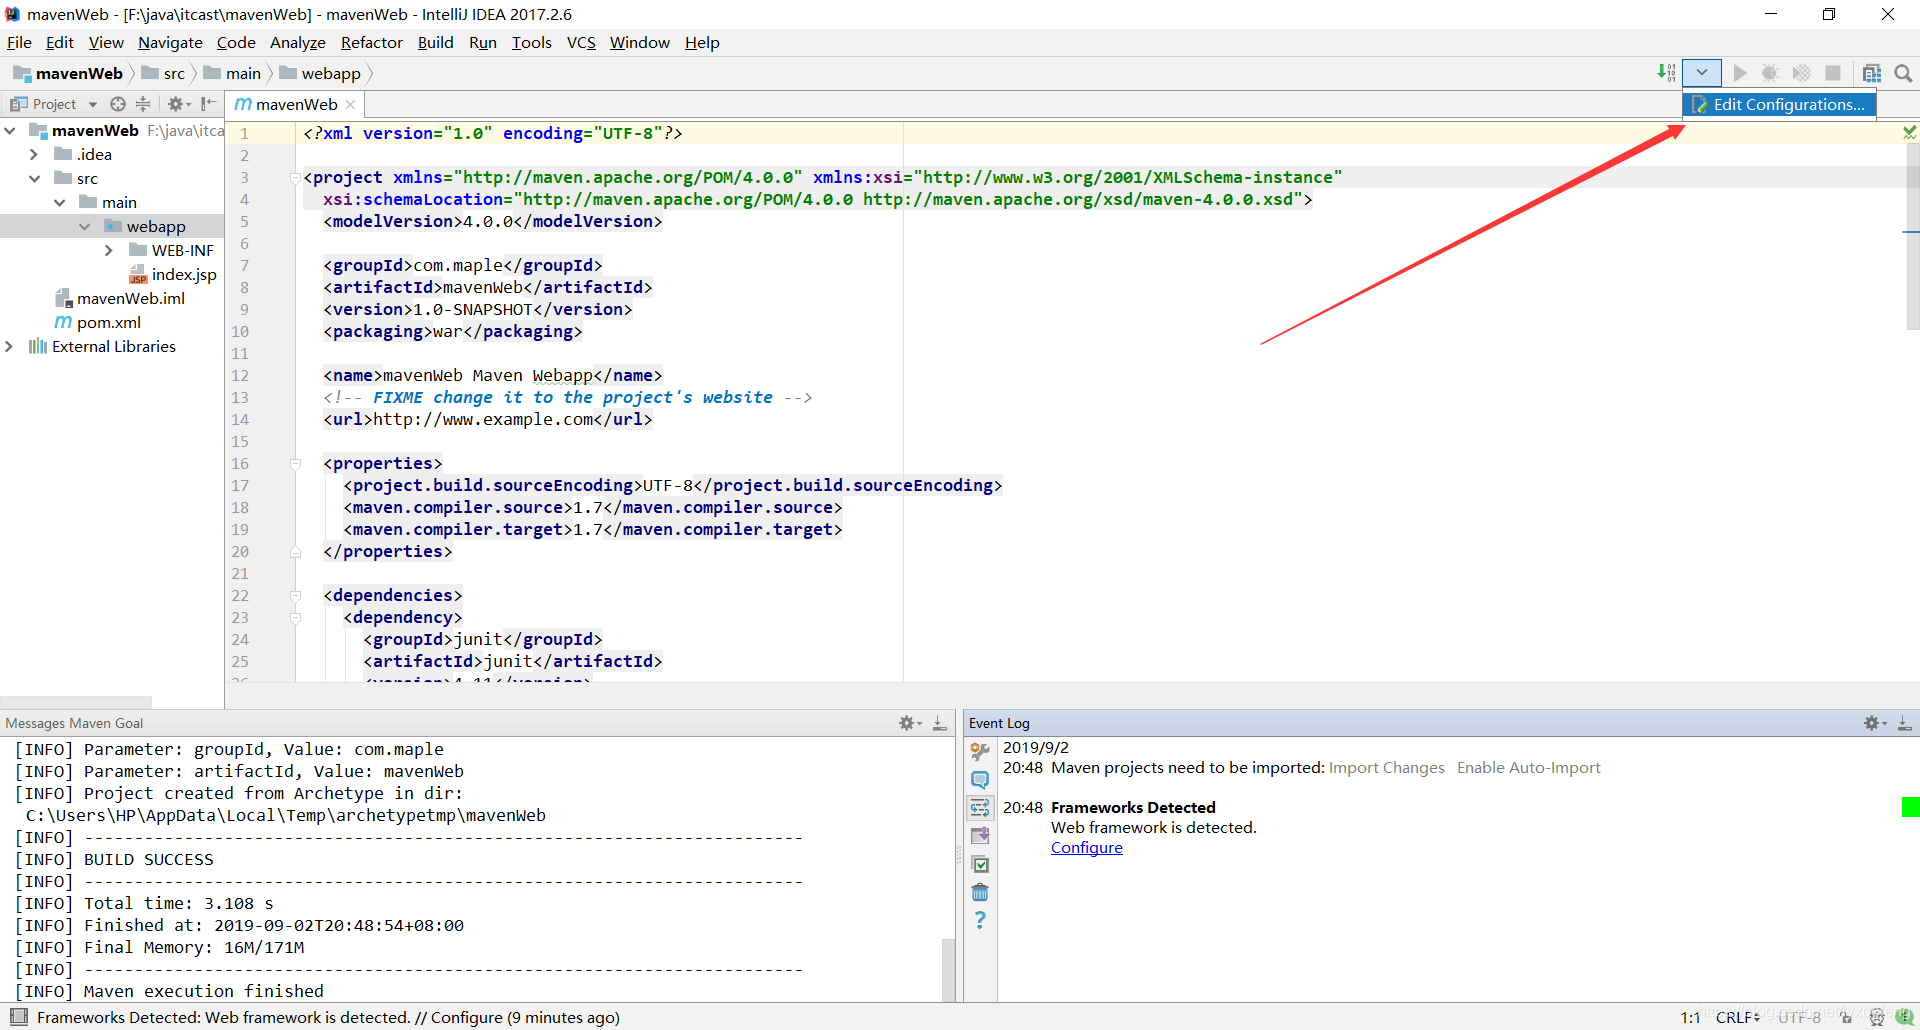Open Event Log settings gear
Screen dimensions: 1920x1030
point(1875,723)
